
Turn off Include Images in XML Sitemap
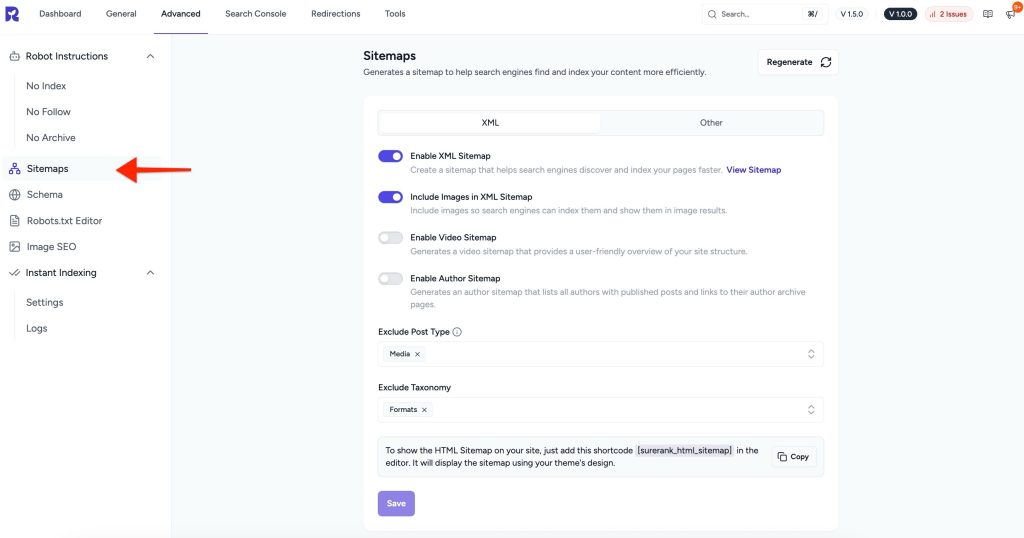pos(391,197)
